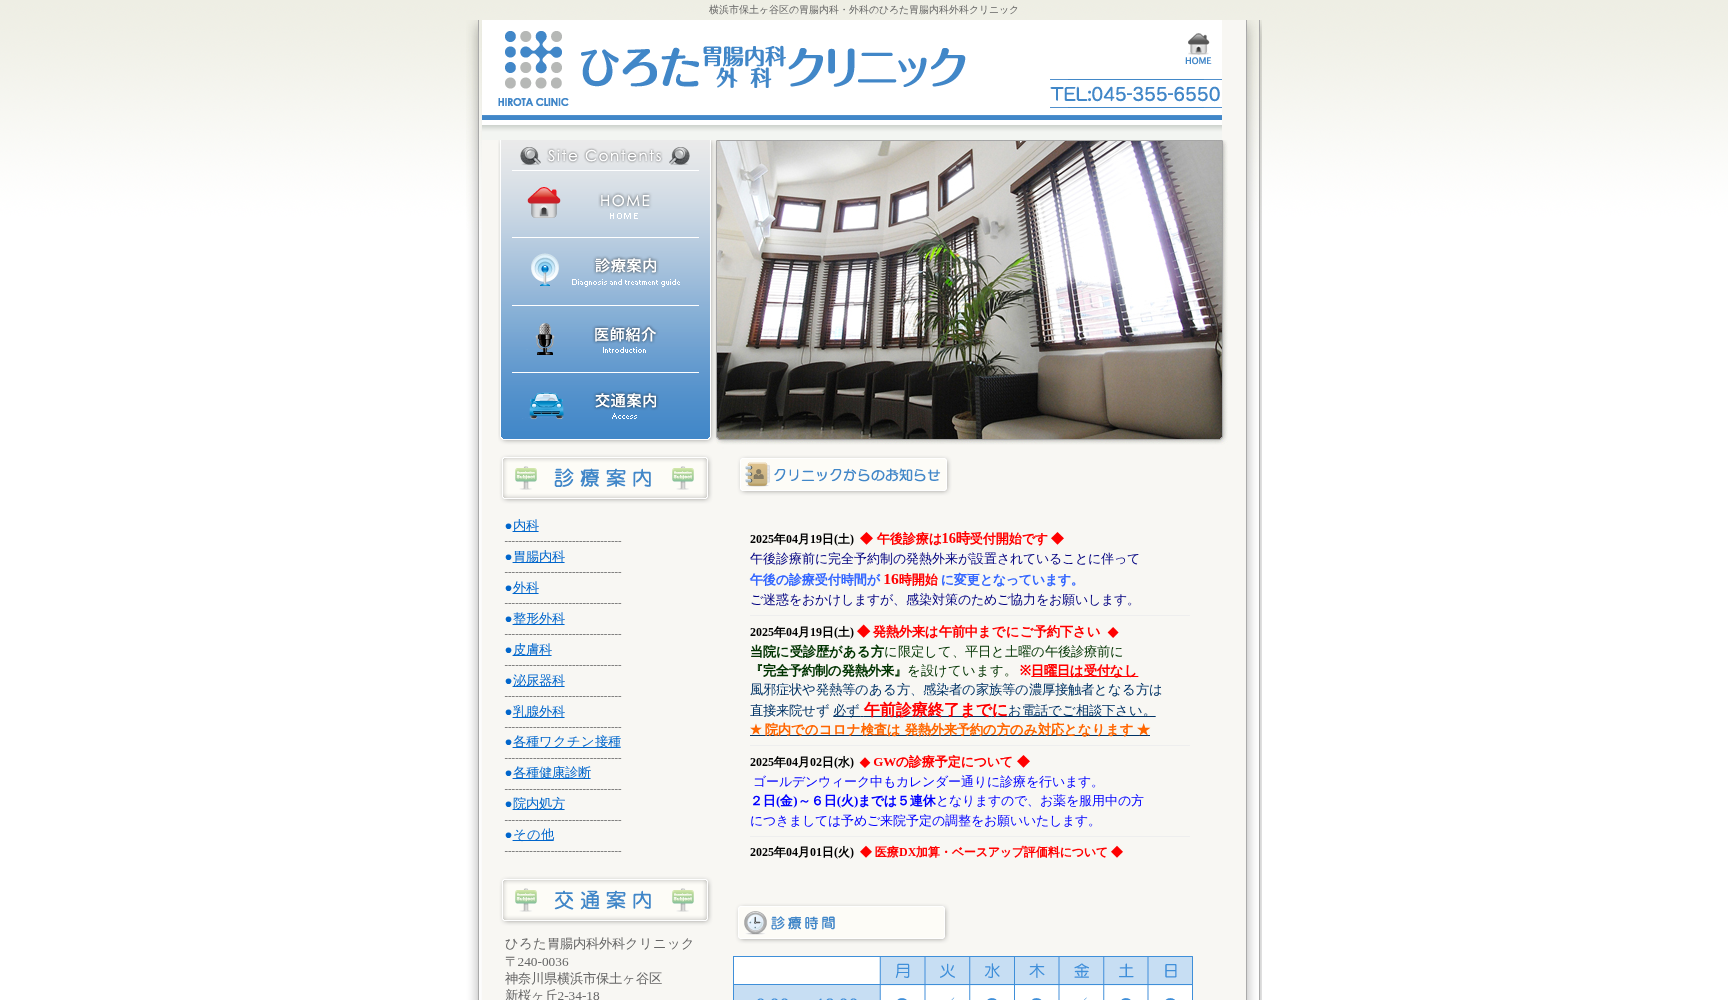Click the antenna icon beside 診療案内
Screen dimensions: 1728x1000
click(x=544, y=269)
